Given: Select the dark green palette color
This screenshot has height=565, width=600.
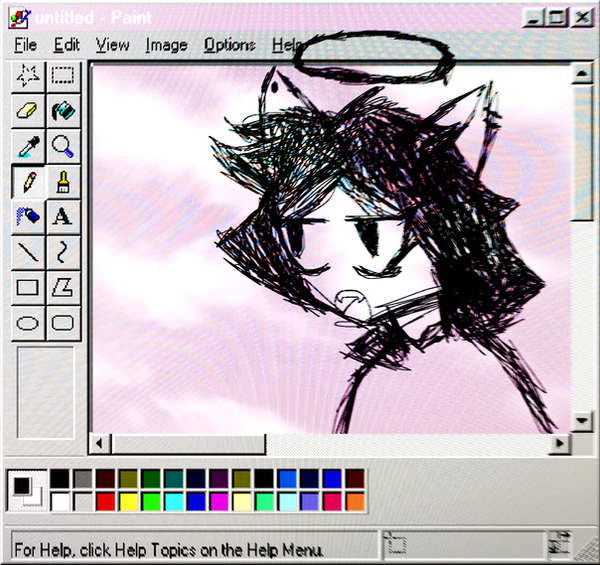Looking at the screenshot, I should (151, 479).
